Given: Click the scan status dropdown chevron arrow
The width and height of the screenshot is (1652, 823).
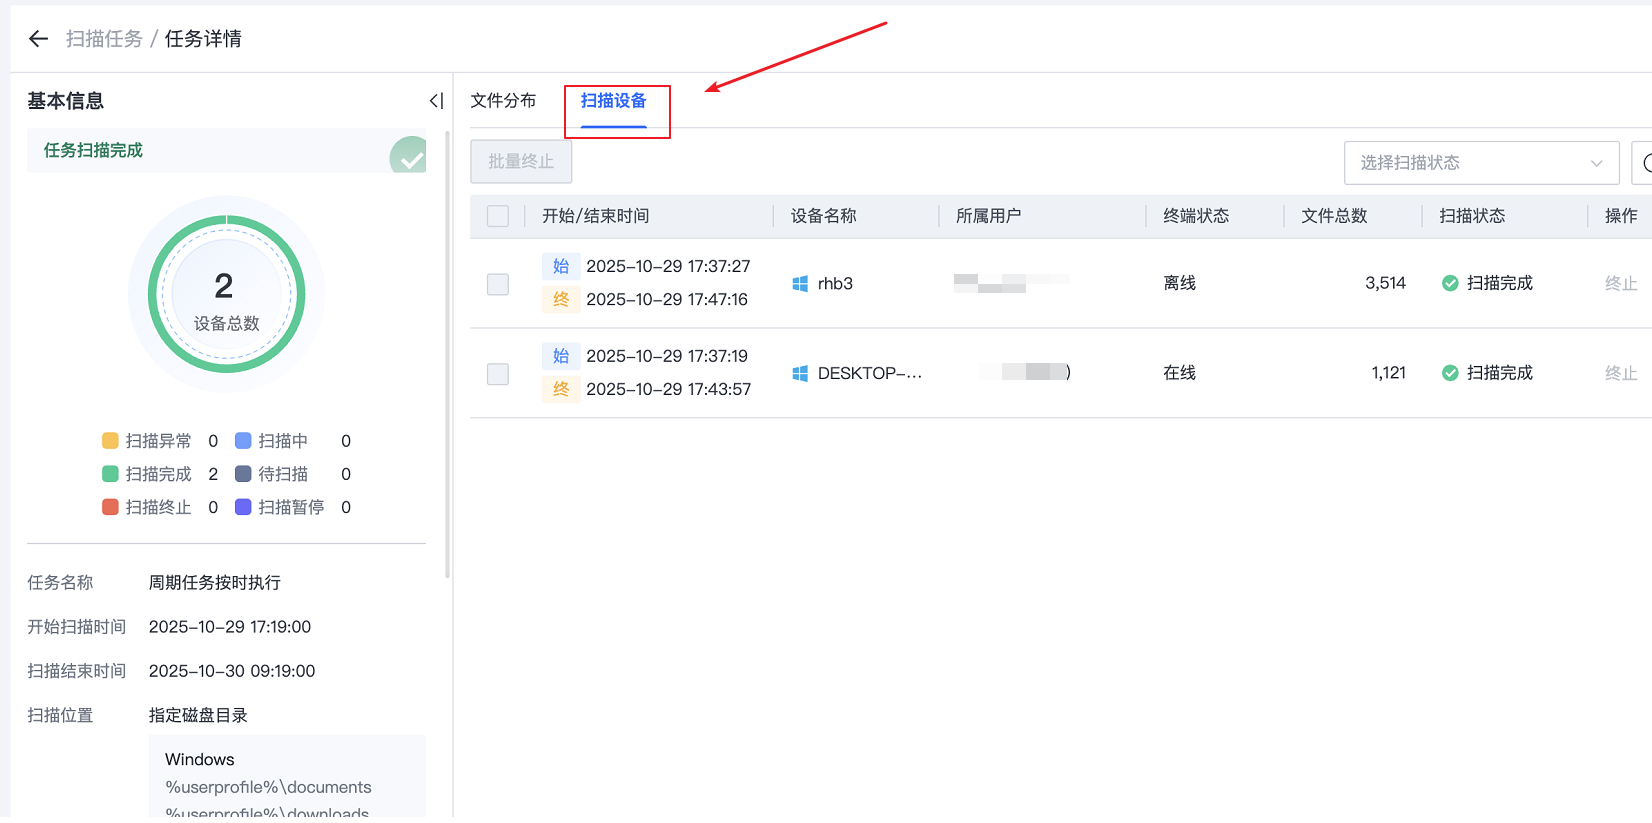Looking at the screenshot, I should pos(1596,164).
